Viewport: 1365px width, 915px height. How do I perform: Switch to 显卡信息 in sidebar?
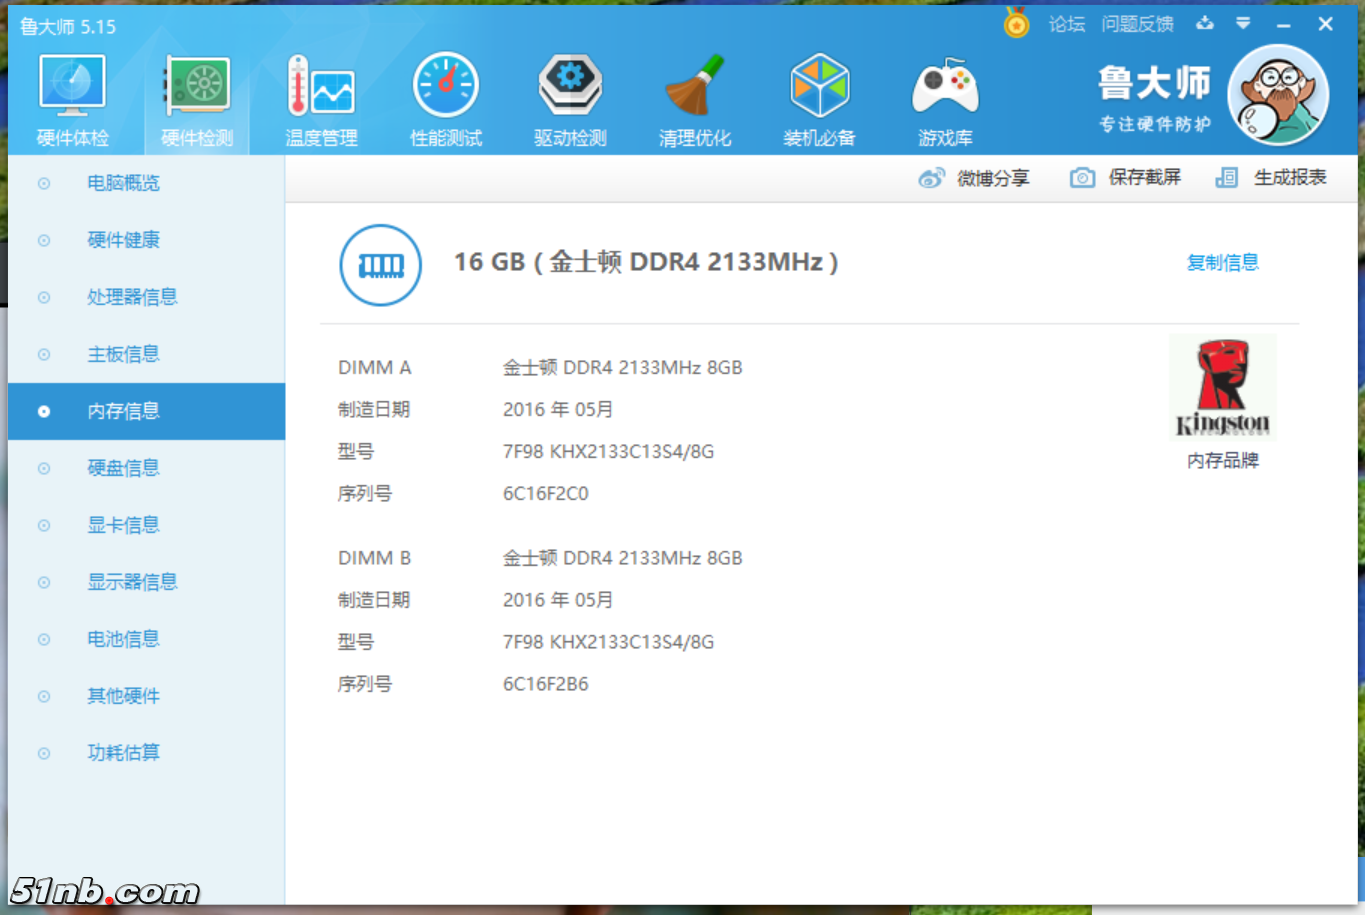click(x=123, y=525)
